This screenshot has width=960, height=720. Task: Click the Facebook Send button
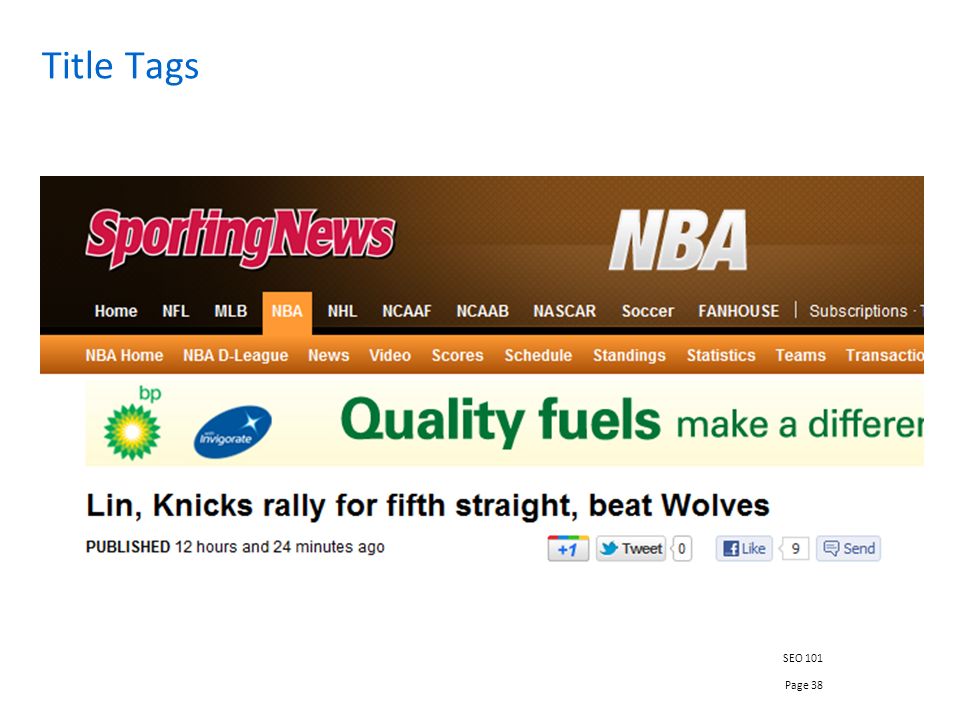pos(849,548)
